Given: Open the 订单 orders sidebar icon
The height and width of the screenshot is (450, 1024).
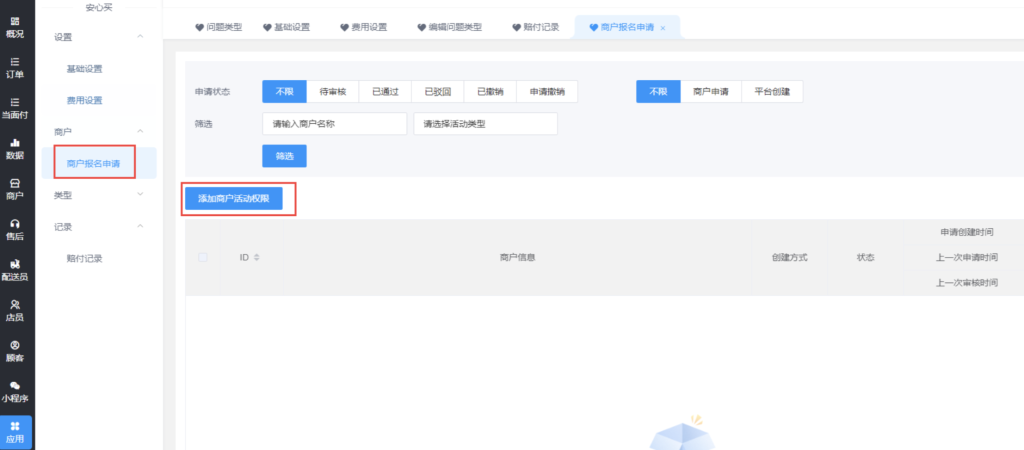Looking at the screenshot, I should click(x=15, y=65).
